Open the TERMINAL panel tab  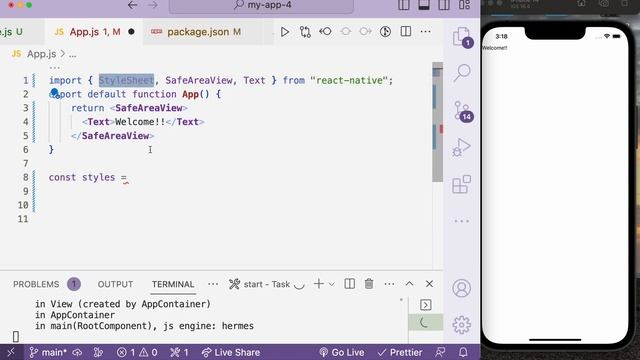[173, 284]
